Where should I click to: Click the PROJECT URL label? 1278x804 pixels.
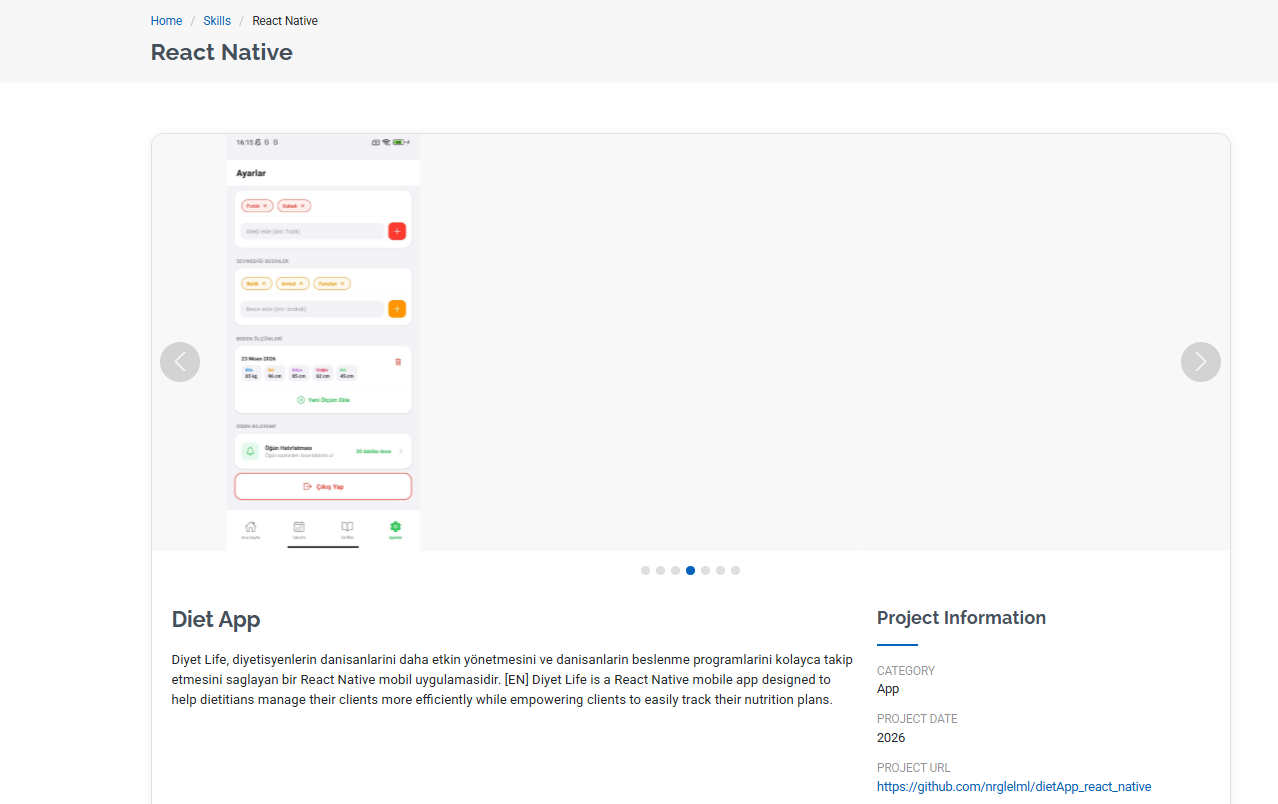pyautogui.click(x=915, y=768)
